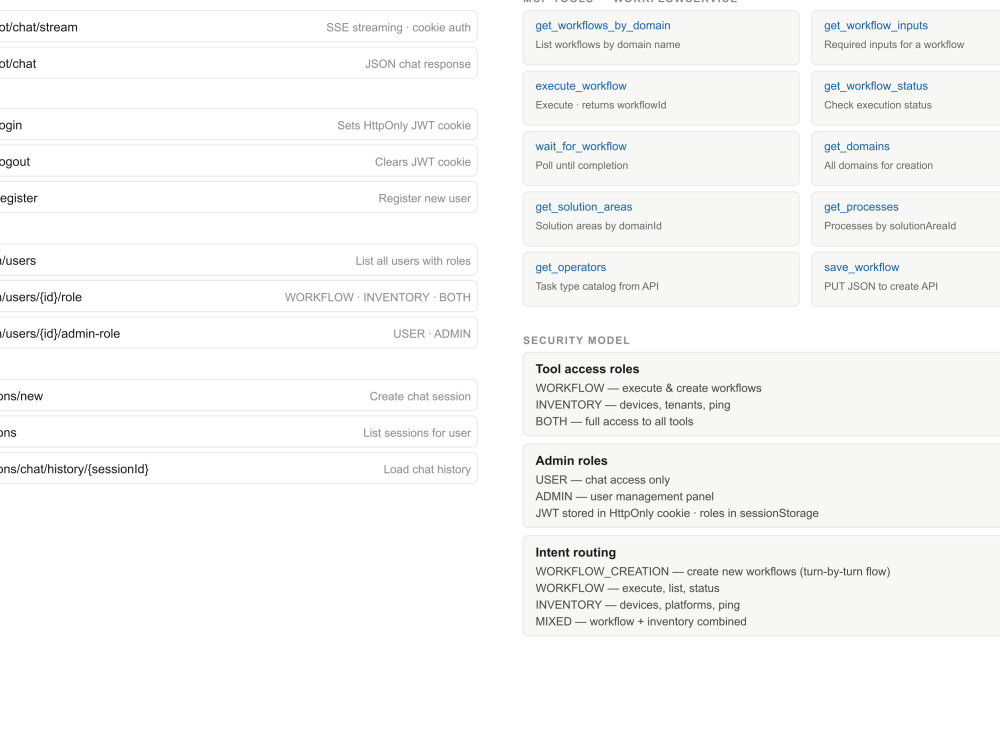
Task: Click the 'Register new user' description
Action: (425, 198)
